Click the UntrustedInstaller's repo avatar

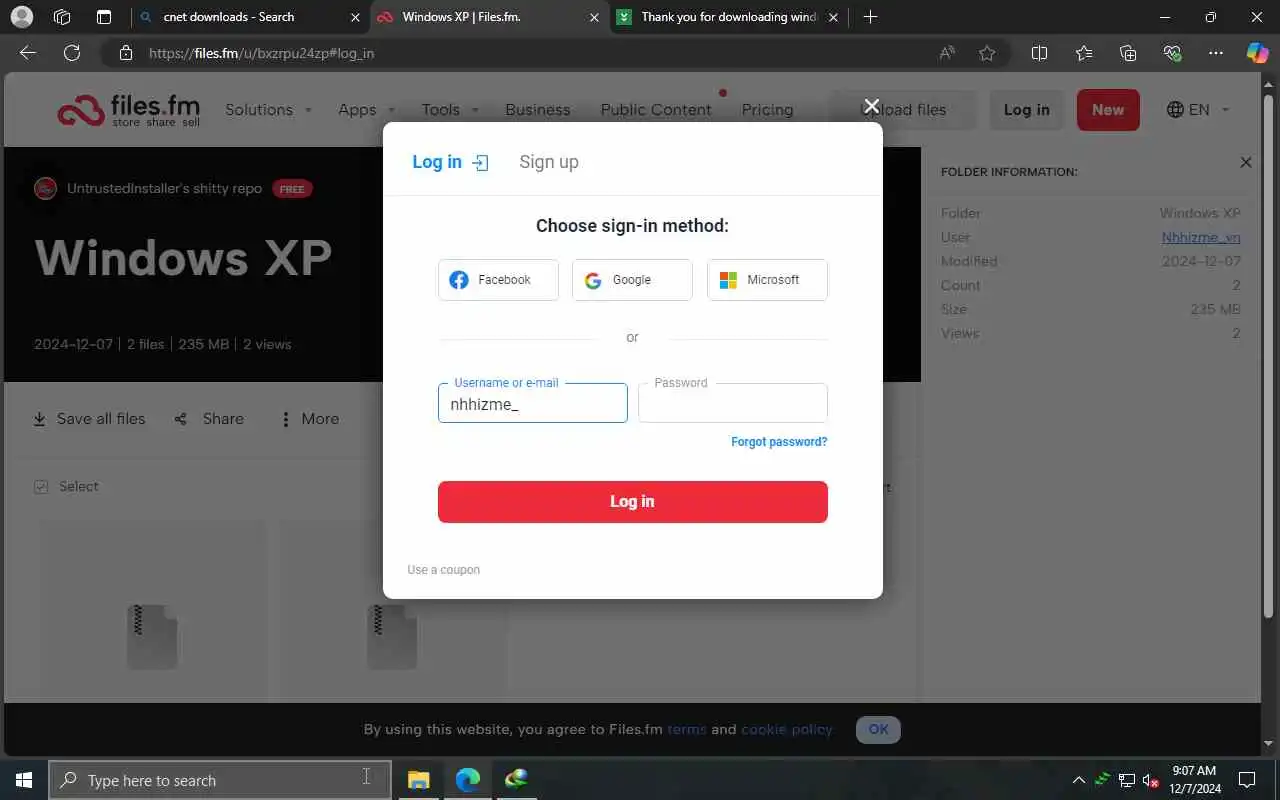[x=45, y=188]
